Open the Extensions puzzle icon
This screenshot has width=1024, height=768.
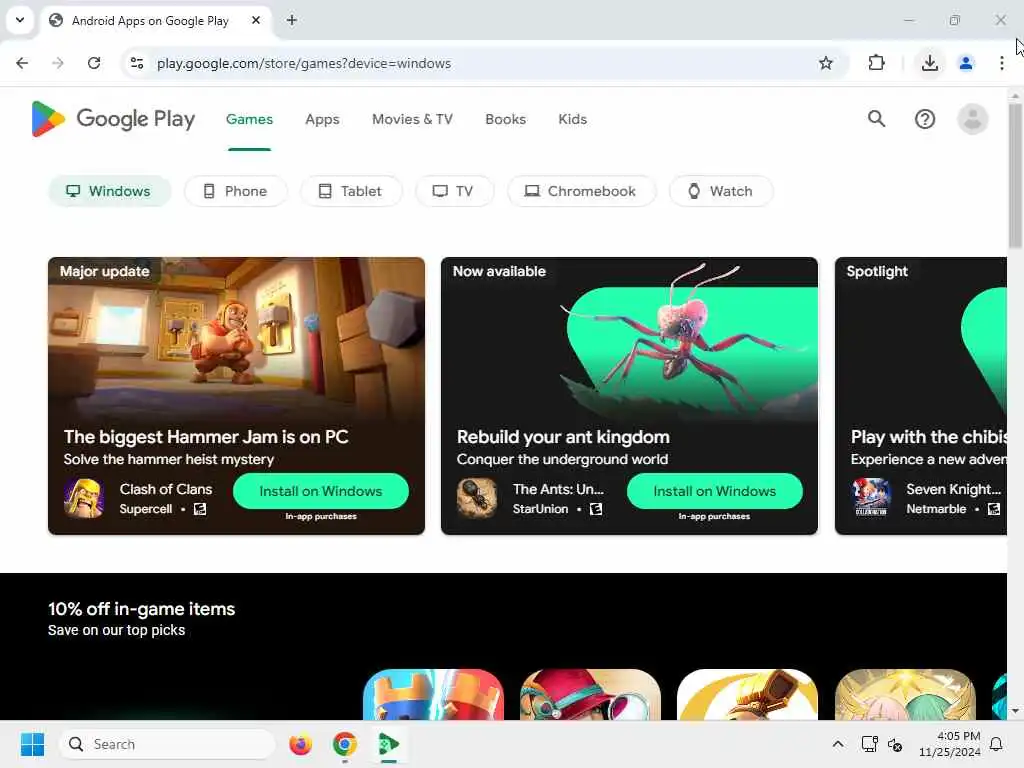876,63
